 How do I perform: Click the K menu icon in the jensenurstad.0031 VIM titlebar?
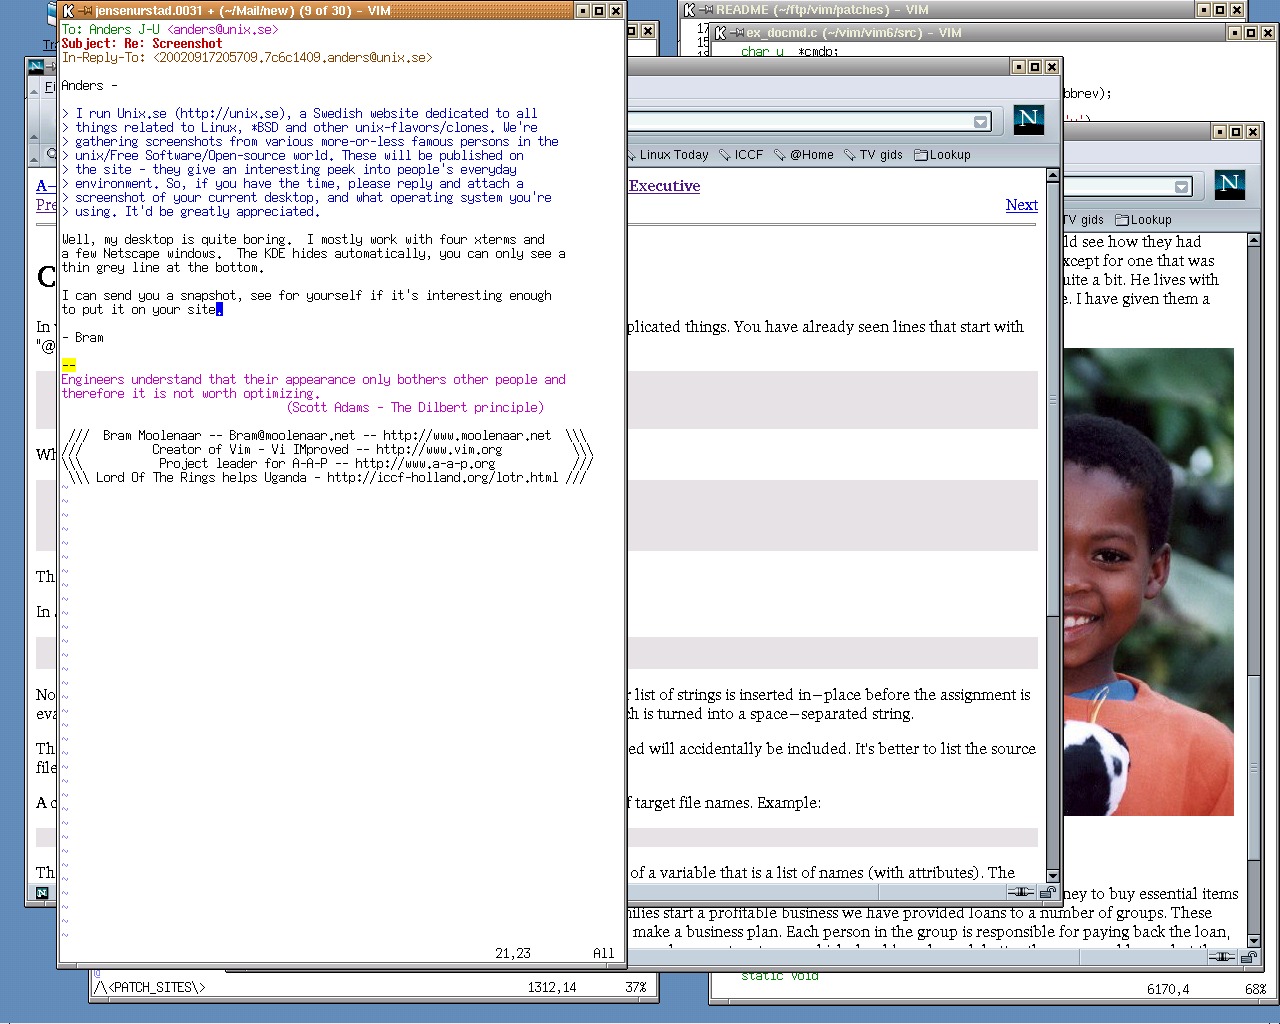coord(68,11)
